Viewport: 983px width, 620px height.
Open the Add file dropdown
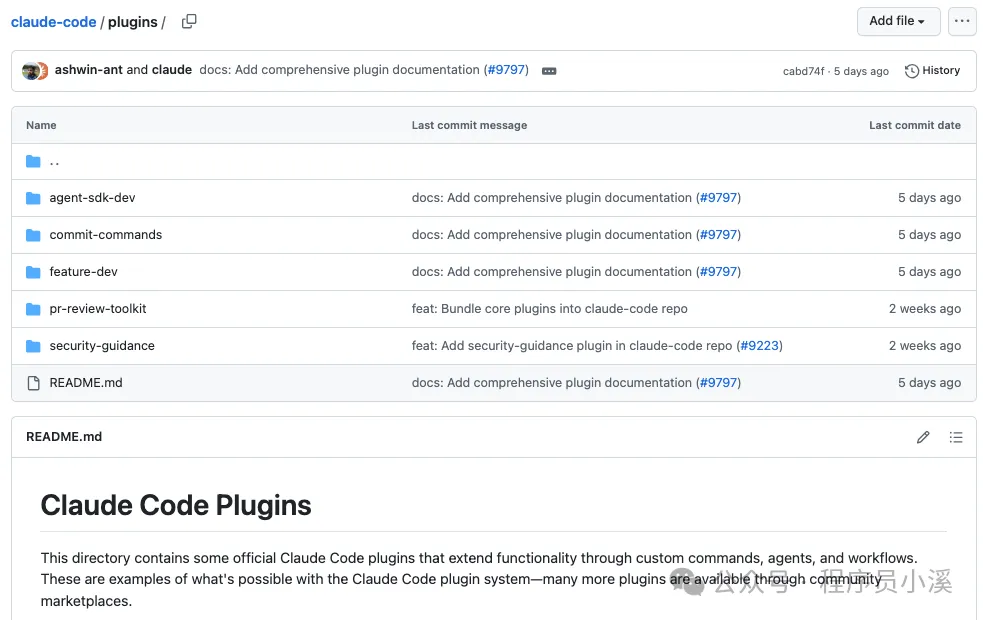[897, 21]
